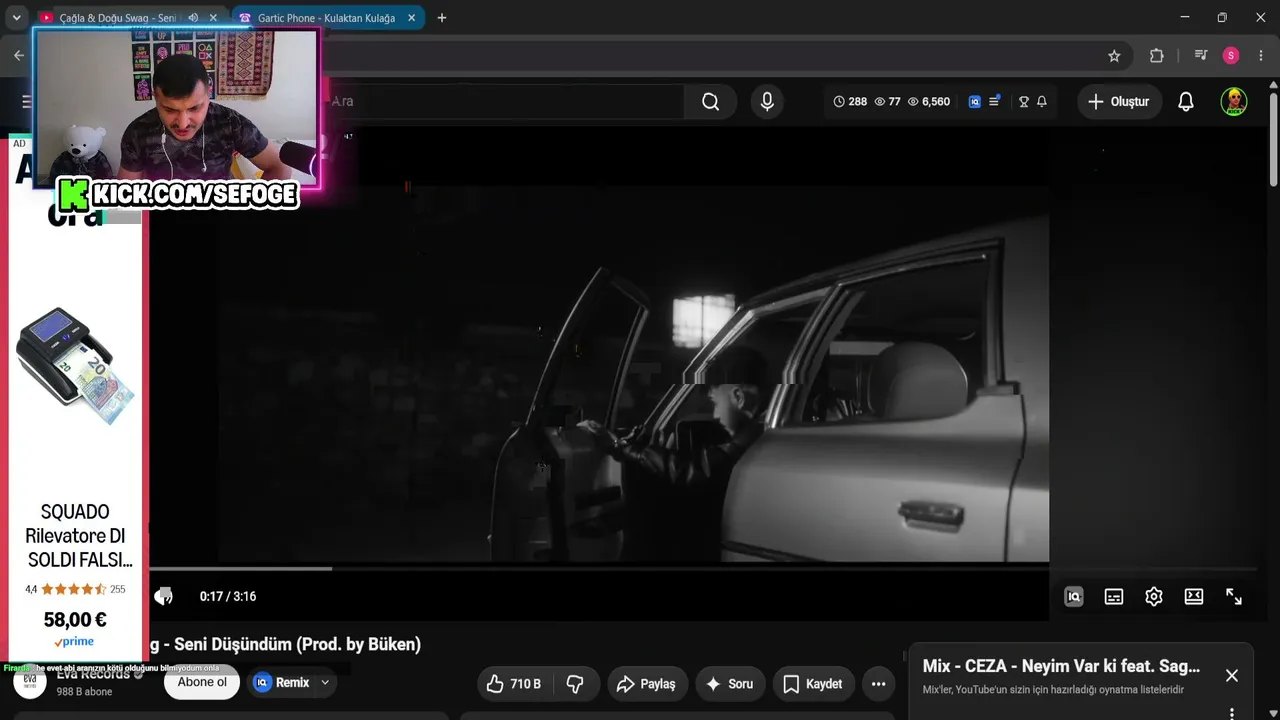Open the Eva Records channel avatar
Screen dimensions: 1280x720
(x=30, y=682)
